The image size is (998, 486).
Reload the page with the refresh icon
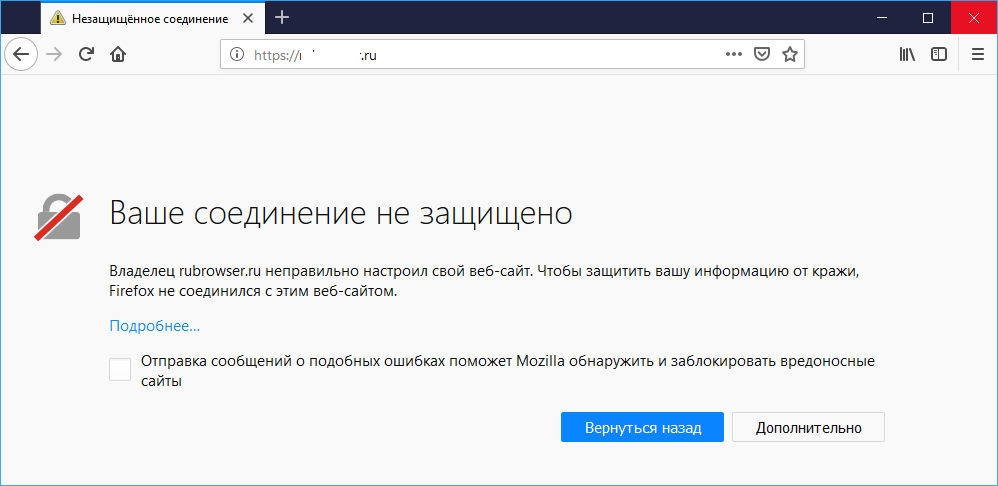coord(87,55)
